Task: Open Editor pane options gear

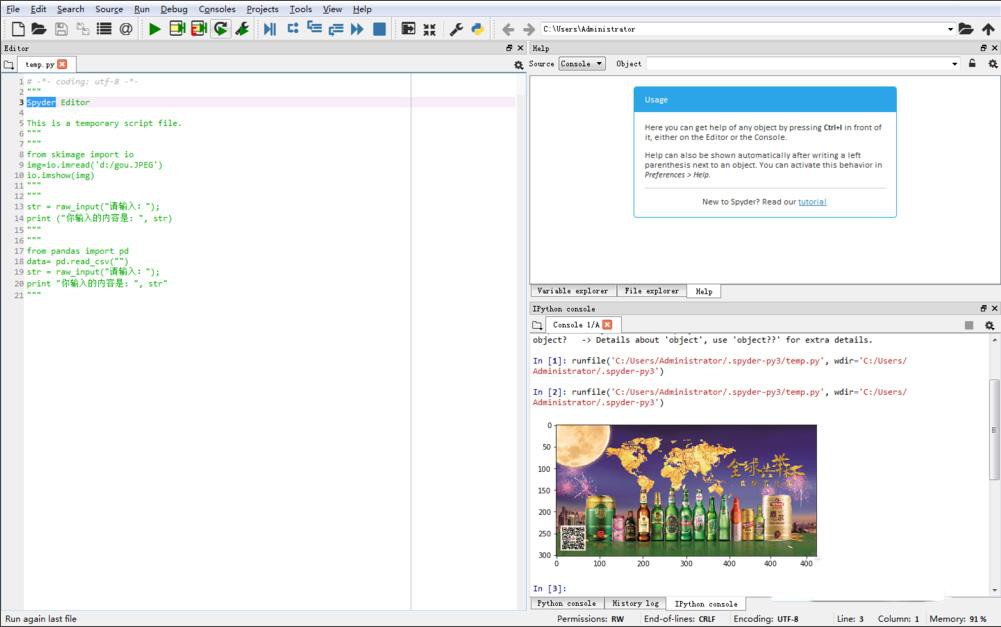Action: coord(518,64)
